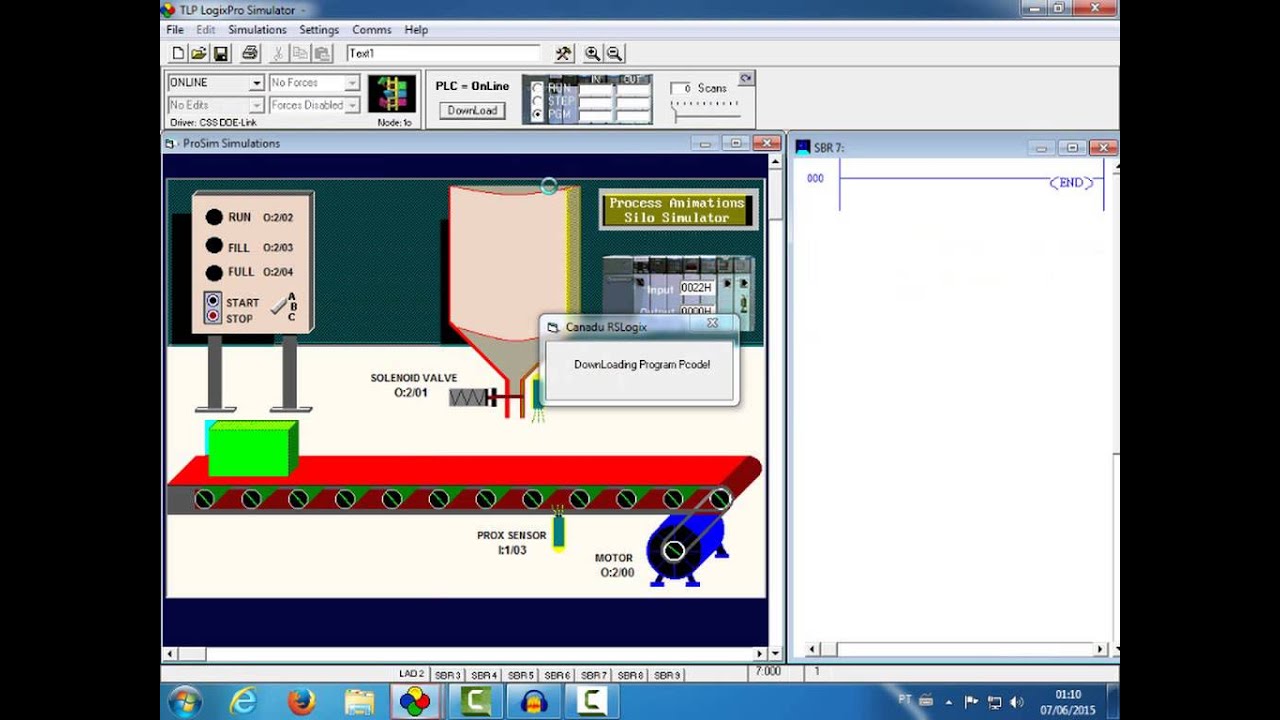The image size is (1280, 720).
Task: Click the green box on the conveyor
Action: [252, 448]
